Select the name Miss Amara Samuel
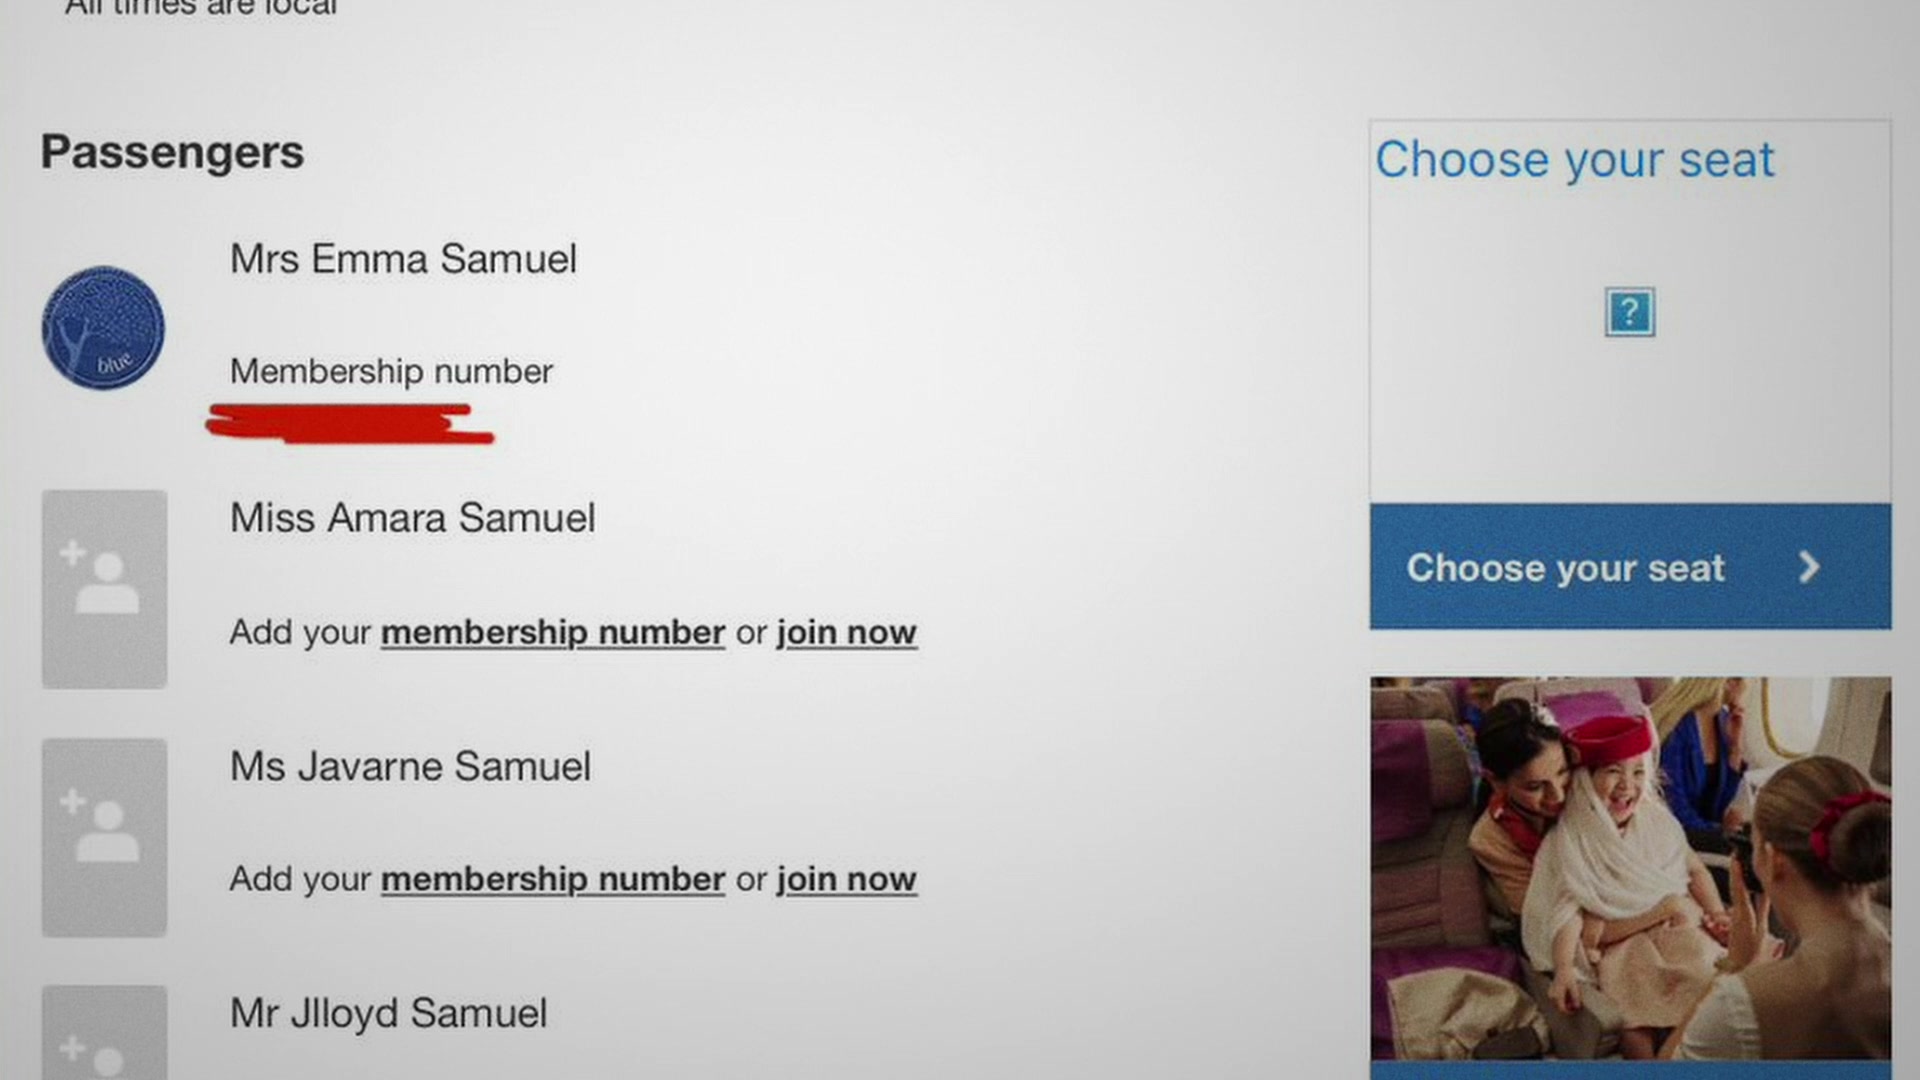The width and height of the screenshot is (1920, 1080). pyautogui.click(x=412, y=518)
